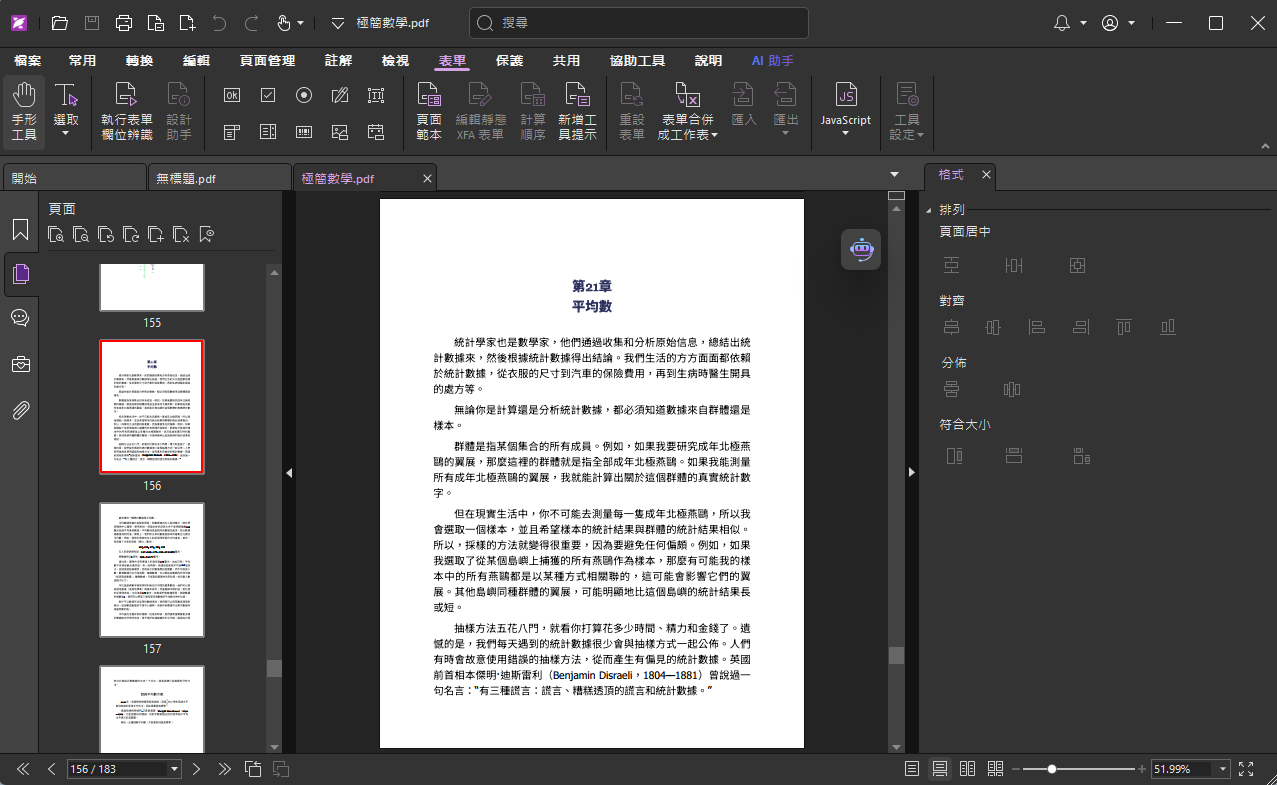The width and height of the screenshot is (1277, 785).
Task: Select the Hand tool (手形工具)
Action: (x=24, y=112)
